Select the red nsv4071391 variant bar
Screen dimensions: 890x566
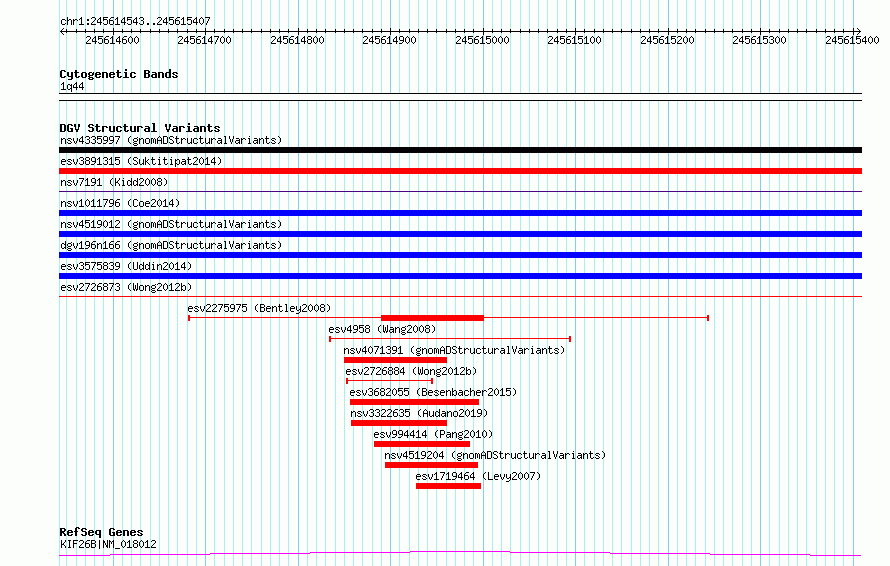pos(395,360)
